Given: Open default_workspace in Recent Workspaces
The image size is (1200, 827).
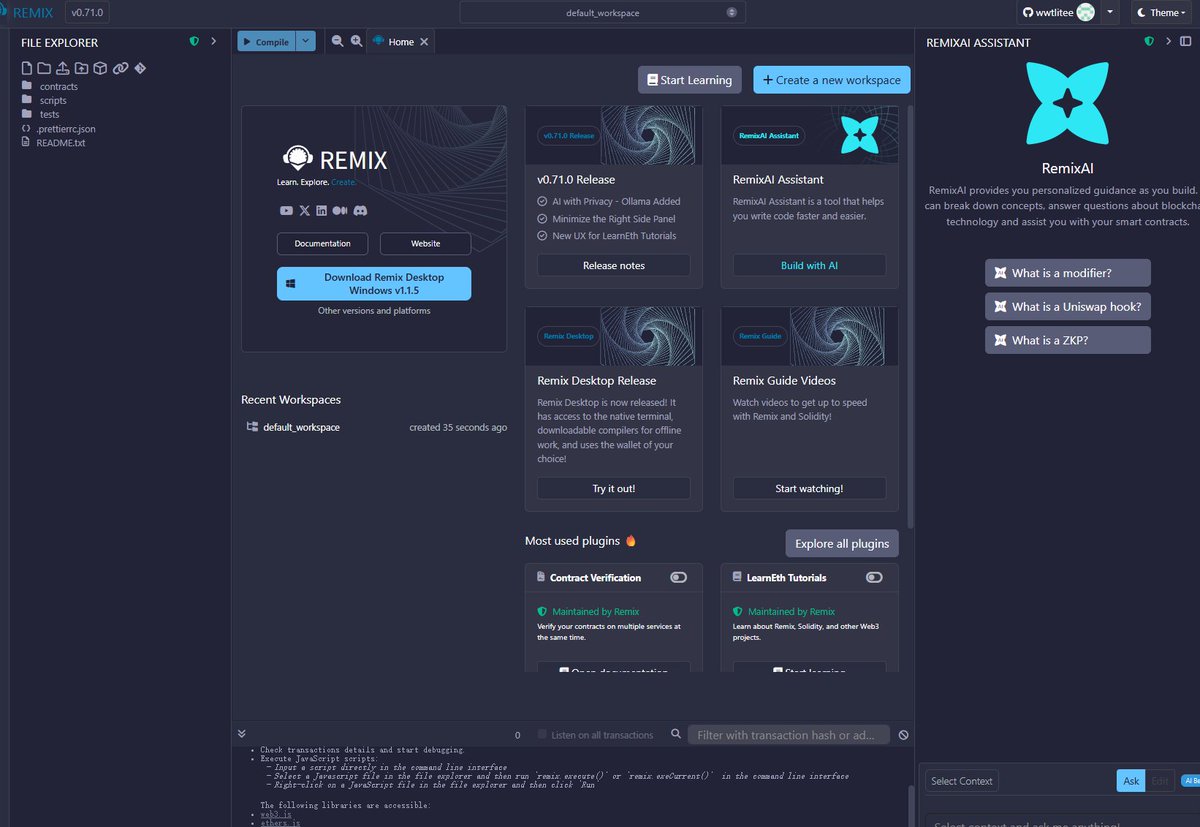Looking at the screenshot, I should pyautogui.click(x=301, y=427).
